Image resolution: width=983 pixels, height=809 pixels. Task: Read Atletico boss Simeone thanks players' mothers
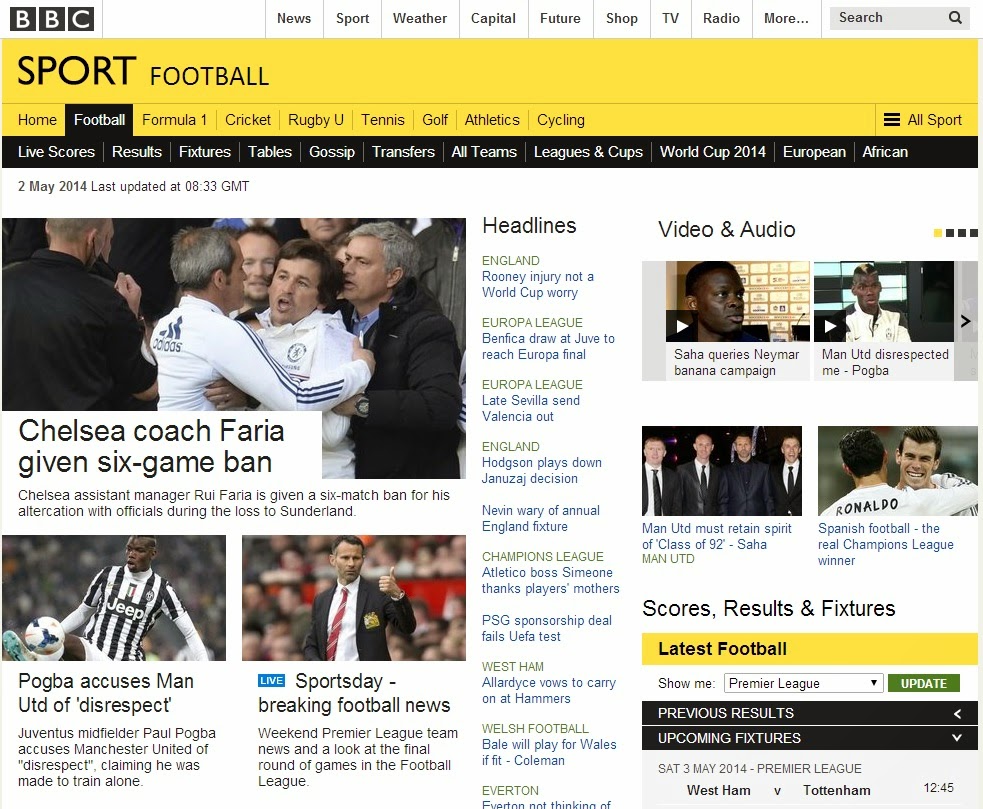pyautogui.click(x=550, y=581)
